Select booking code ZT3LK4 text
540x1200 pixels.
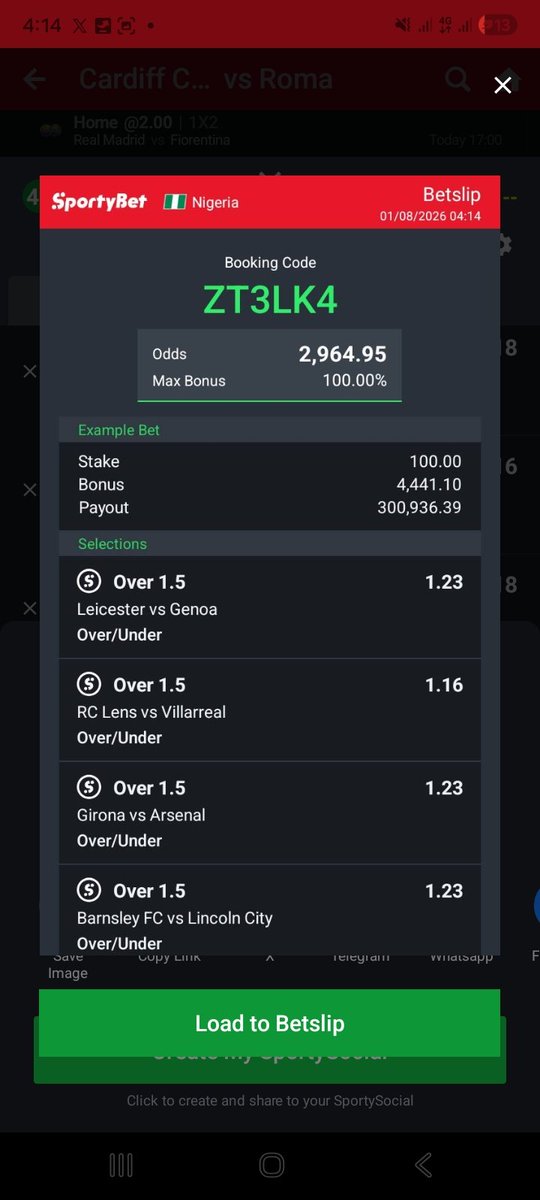click(270, 300)
